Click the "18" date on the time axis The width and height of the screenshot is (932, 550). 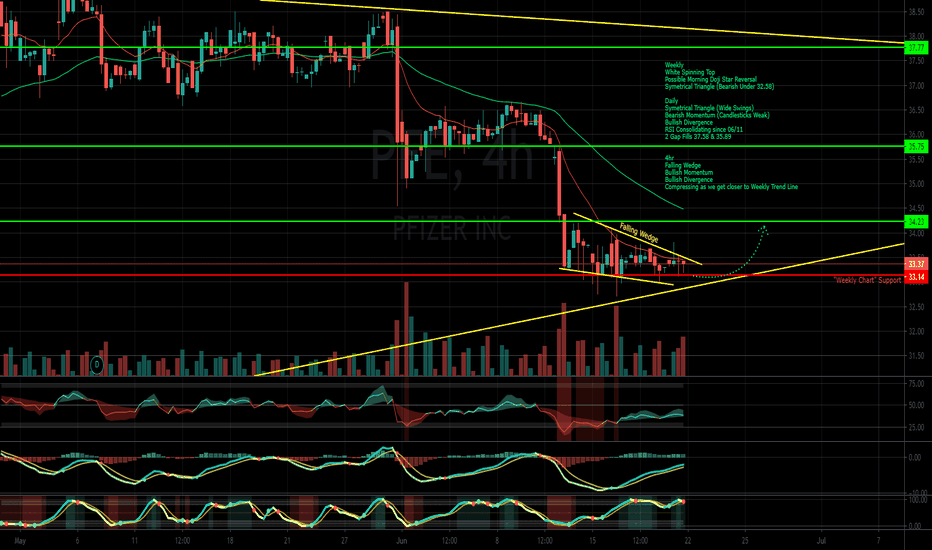click(230, 541)
